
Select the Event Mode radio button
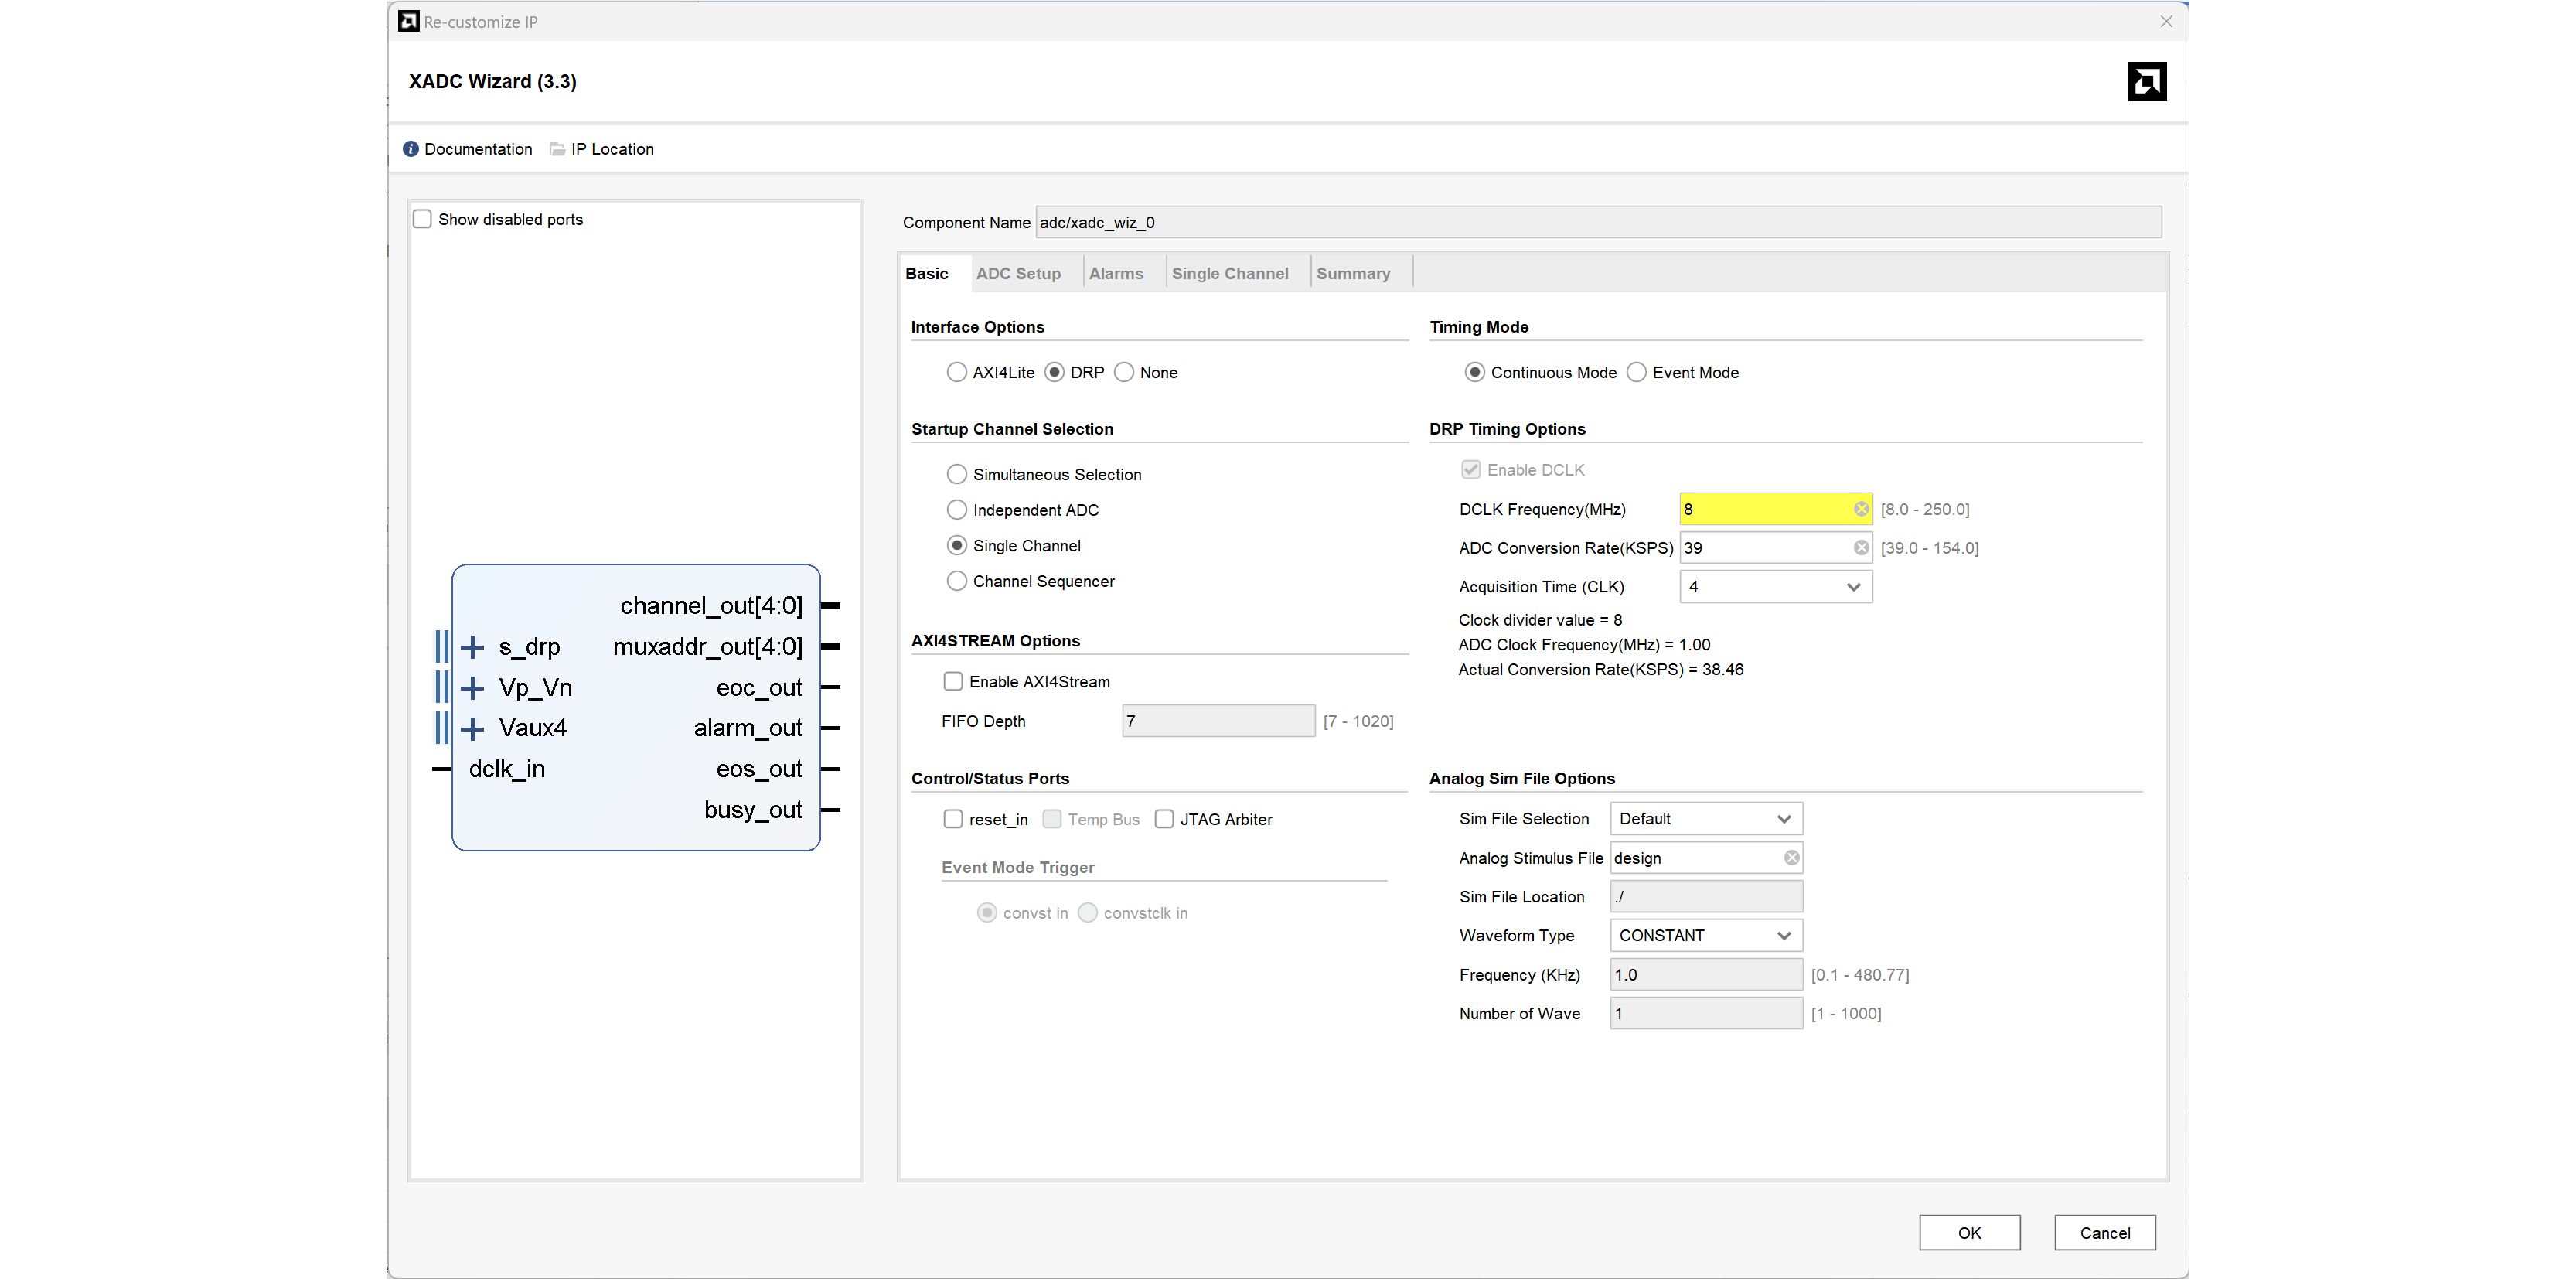1636,373
